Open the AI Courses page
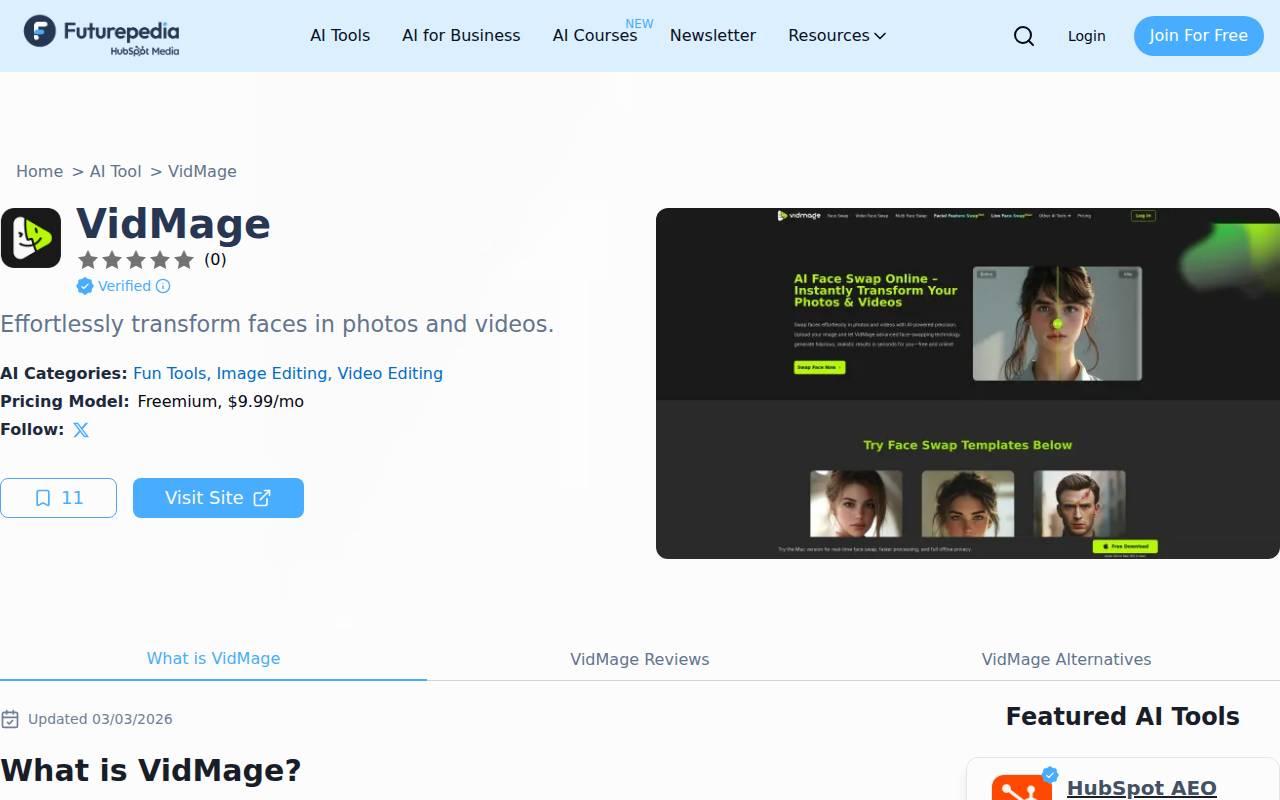 coord(595,35)
